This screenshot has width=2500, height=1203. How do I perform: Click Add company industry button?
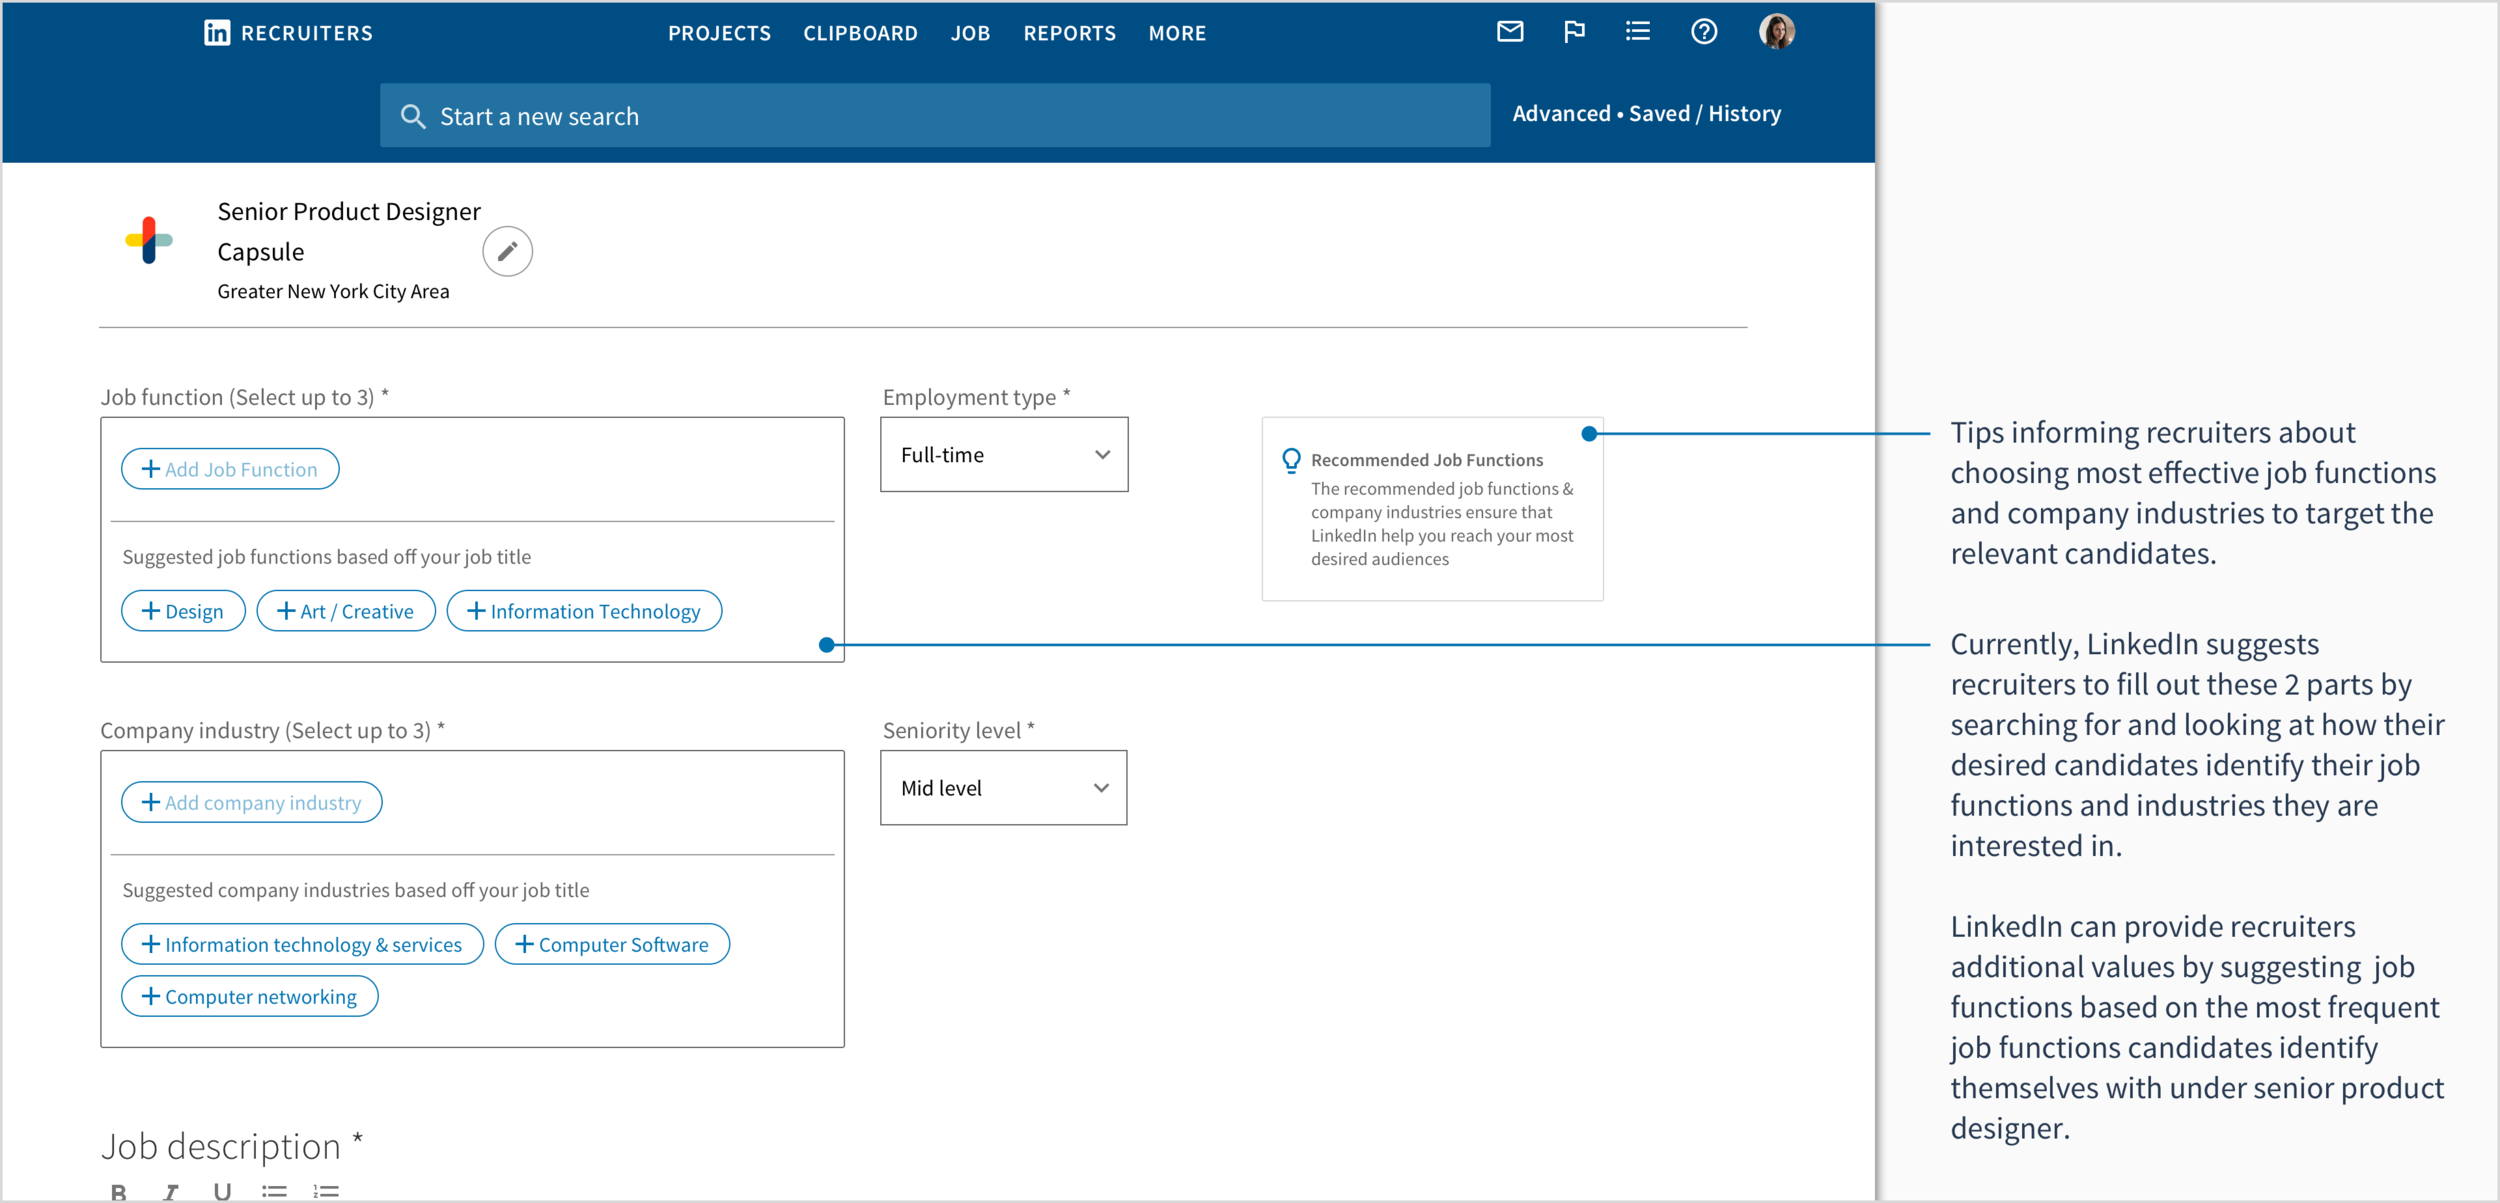click(x=251, y=802)
